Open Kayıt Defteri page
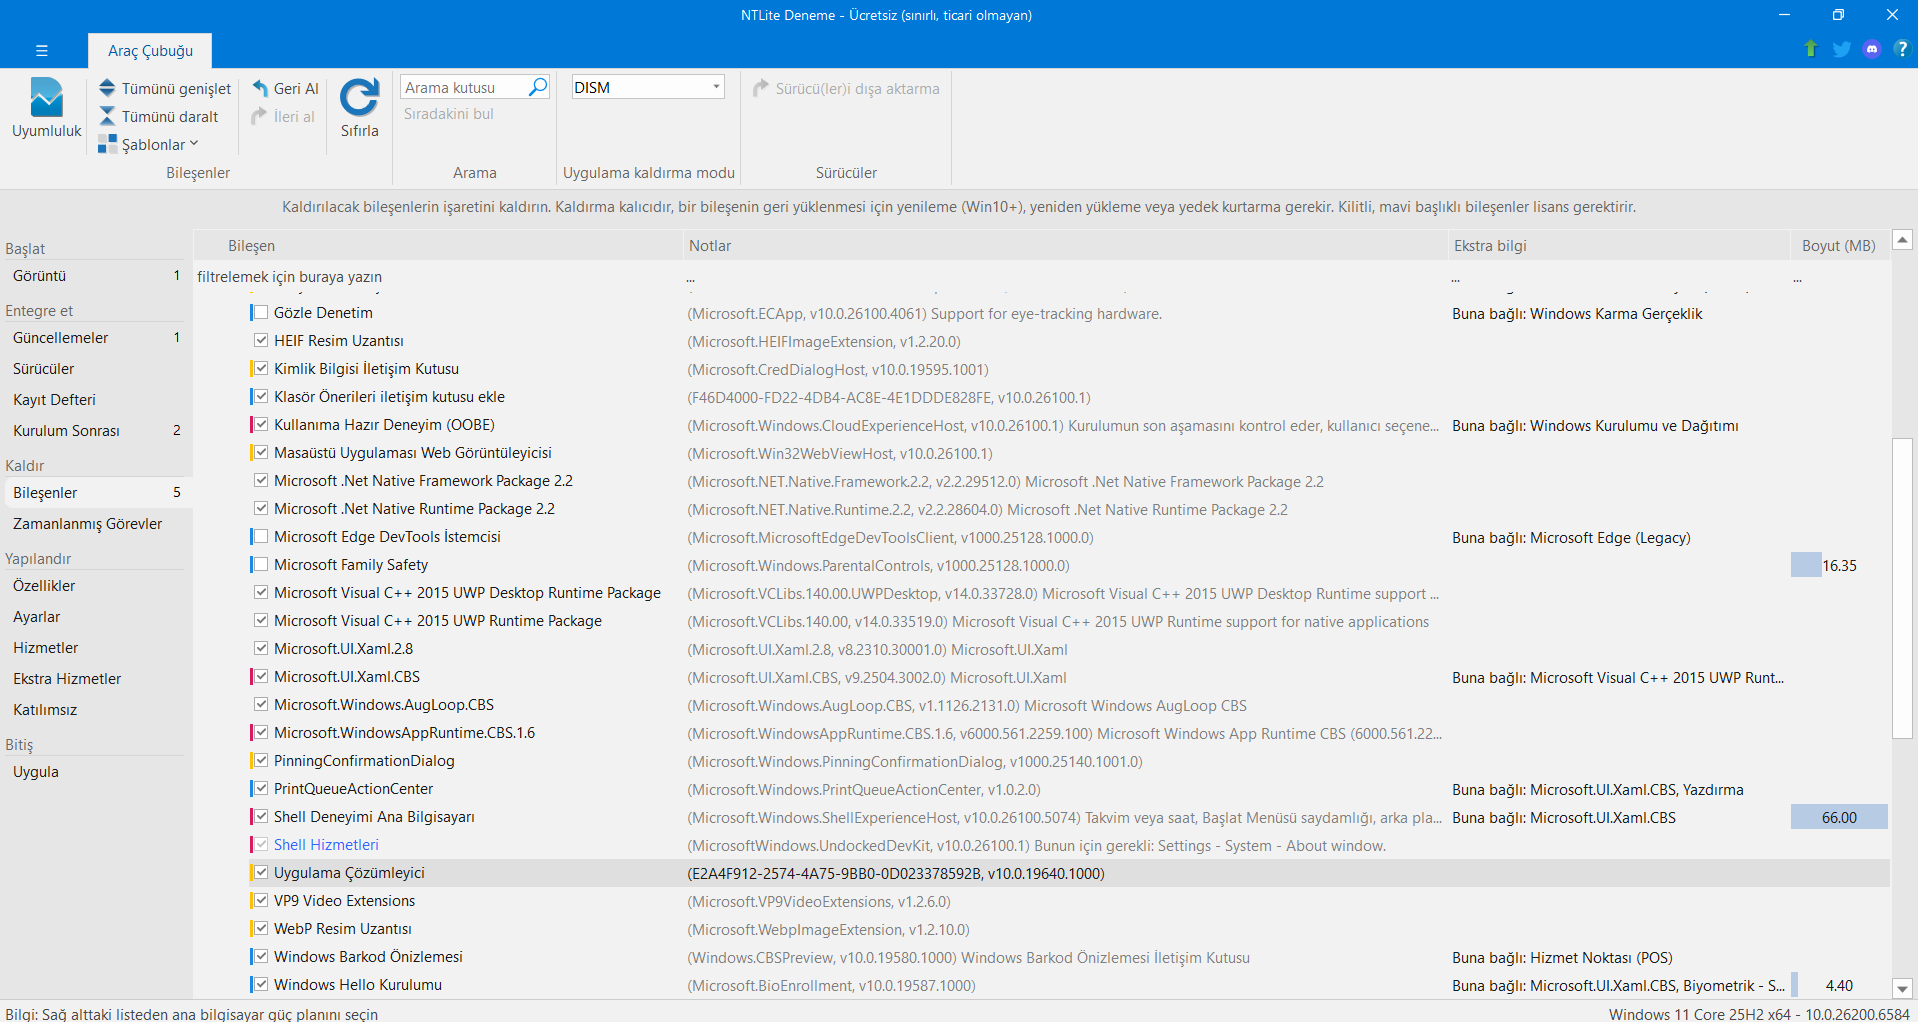The height and width of the screenshot is (1022, 1918). 95,400
